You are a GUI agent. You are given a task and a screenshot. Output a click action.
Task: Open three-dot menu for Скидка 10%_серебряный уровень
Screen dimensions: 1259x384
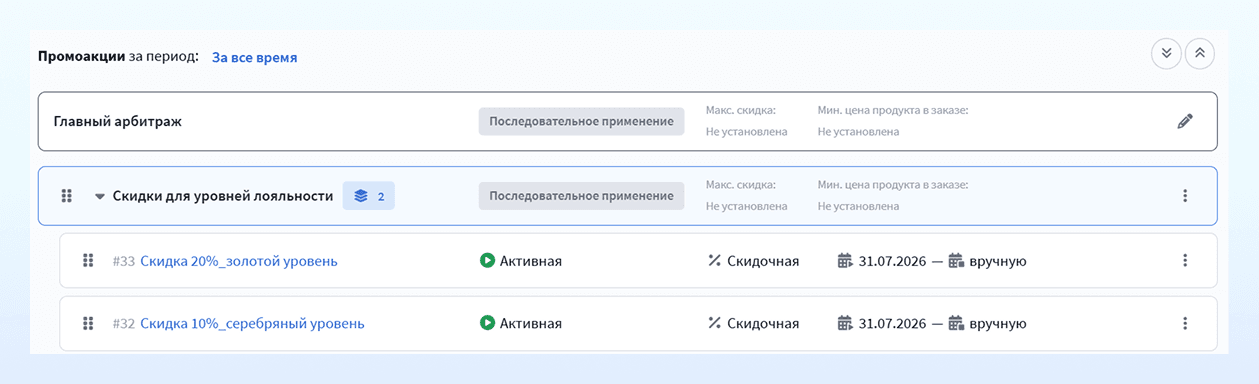[x=1185, y=323]
